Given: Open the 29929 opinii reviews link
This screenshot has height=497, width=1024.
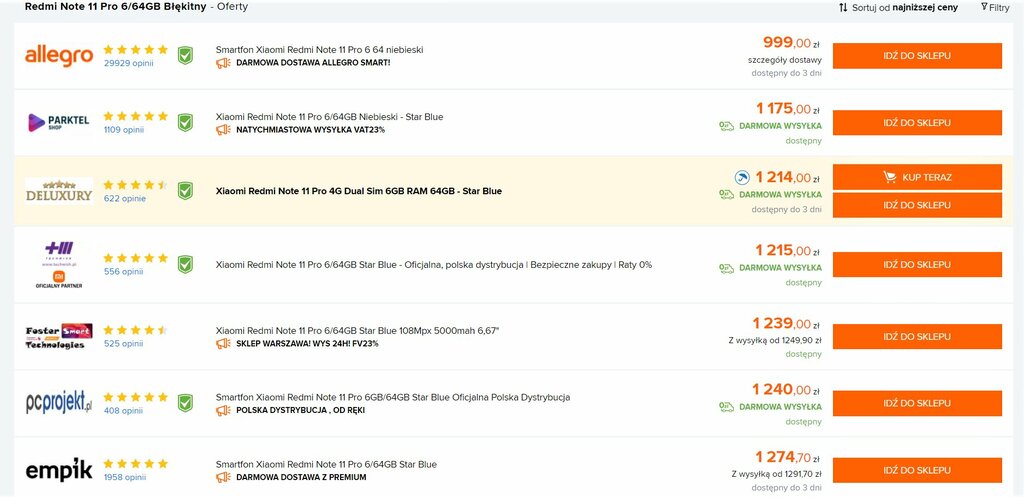Looking at the screenshot, I should pyautogui.click(x=129, y=63).
